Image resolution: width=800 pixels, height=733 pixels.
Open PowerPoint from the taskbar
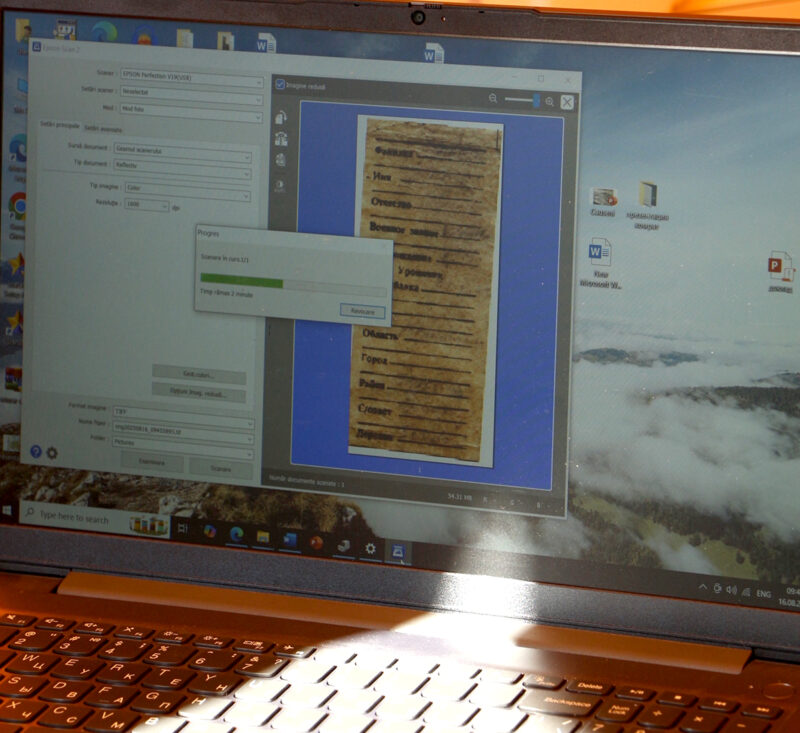tap(316, 543)
